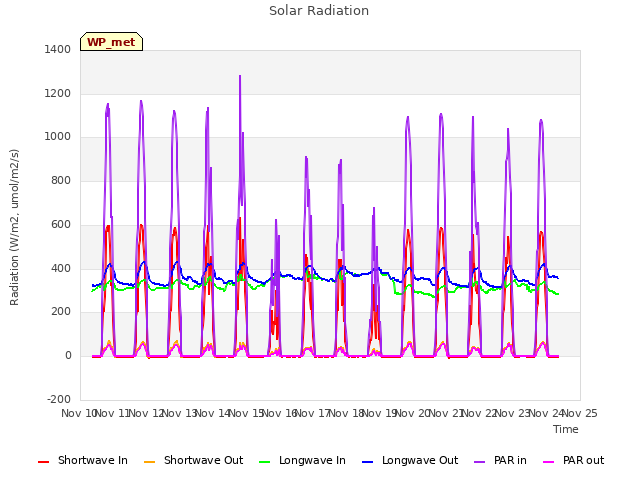Click the blue Longwave Out color marker
Screen dimensions: 640x480
point(368,462)
